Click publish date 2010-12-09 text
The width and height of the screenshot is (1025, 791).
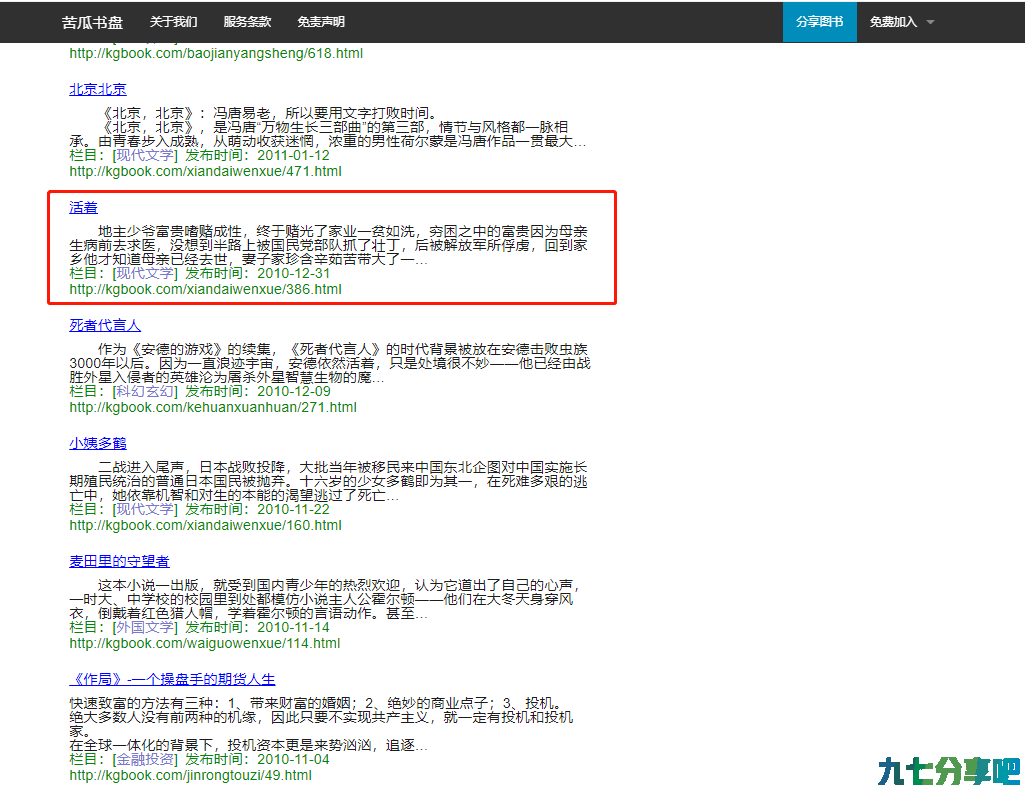[x=293, y=391]
